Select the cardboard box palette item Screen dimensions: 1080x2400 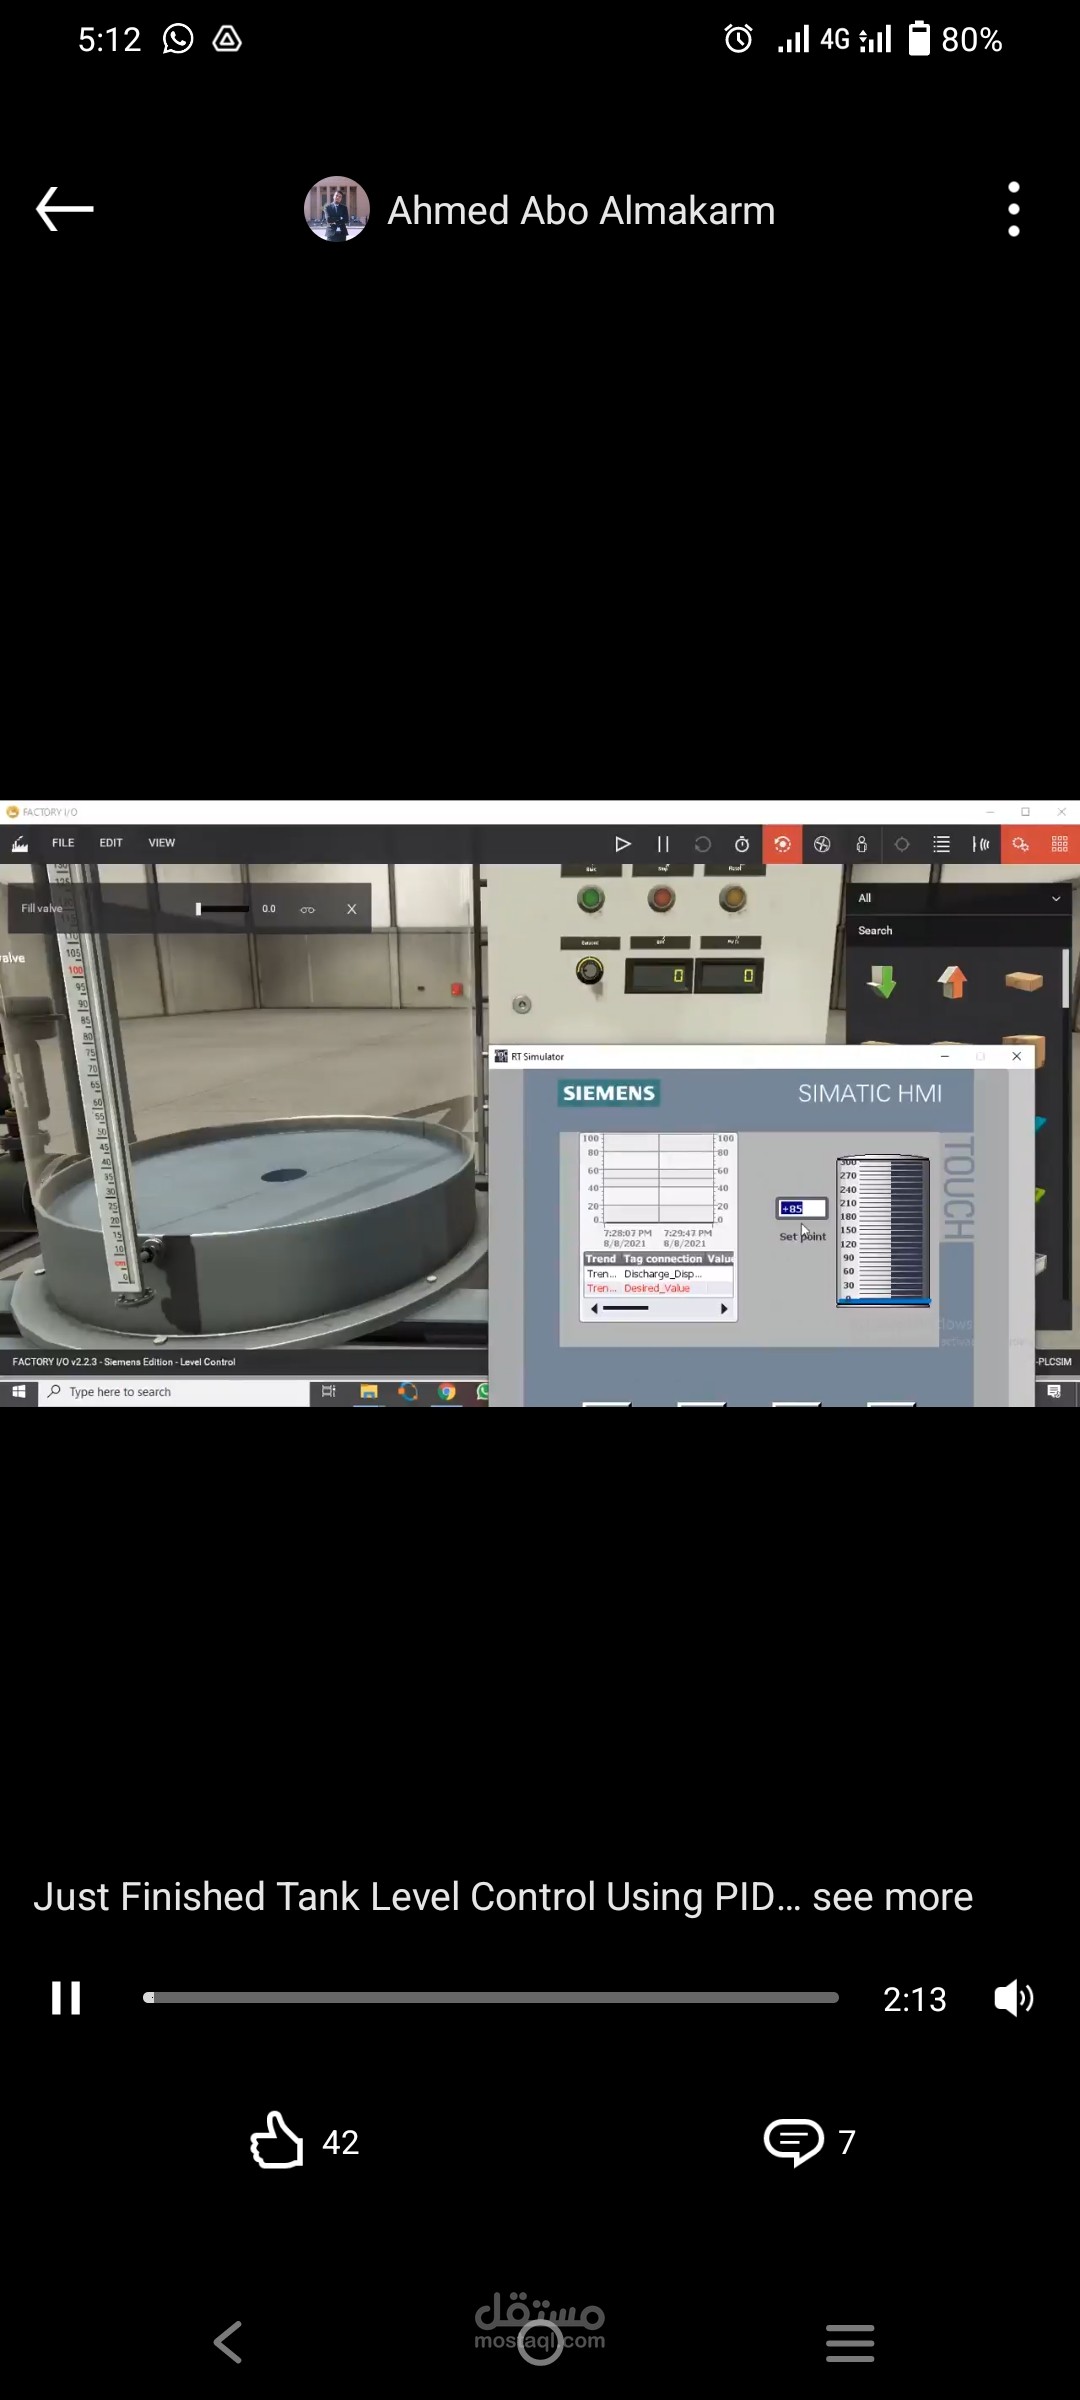pos(1024,981)
